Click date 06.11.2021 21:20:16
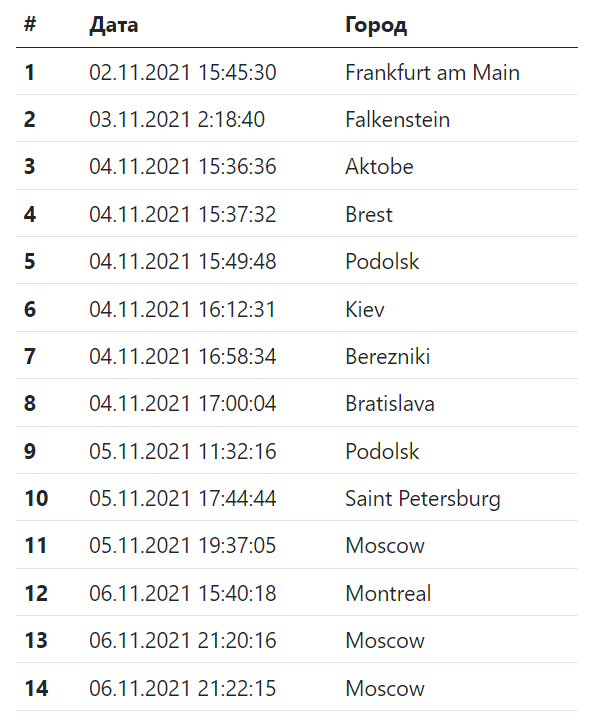 tap(183, 641)
